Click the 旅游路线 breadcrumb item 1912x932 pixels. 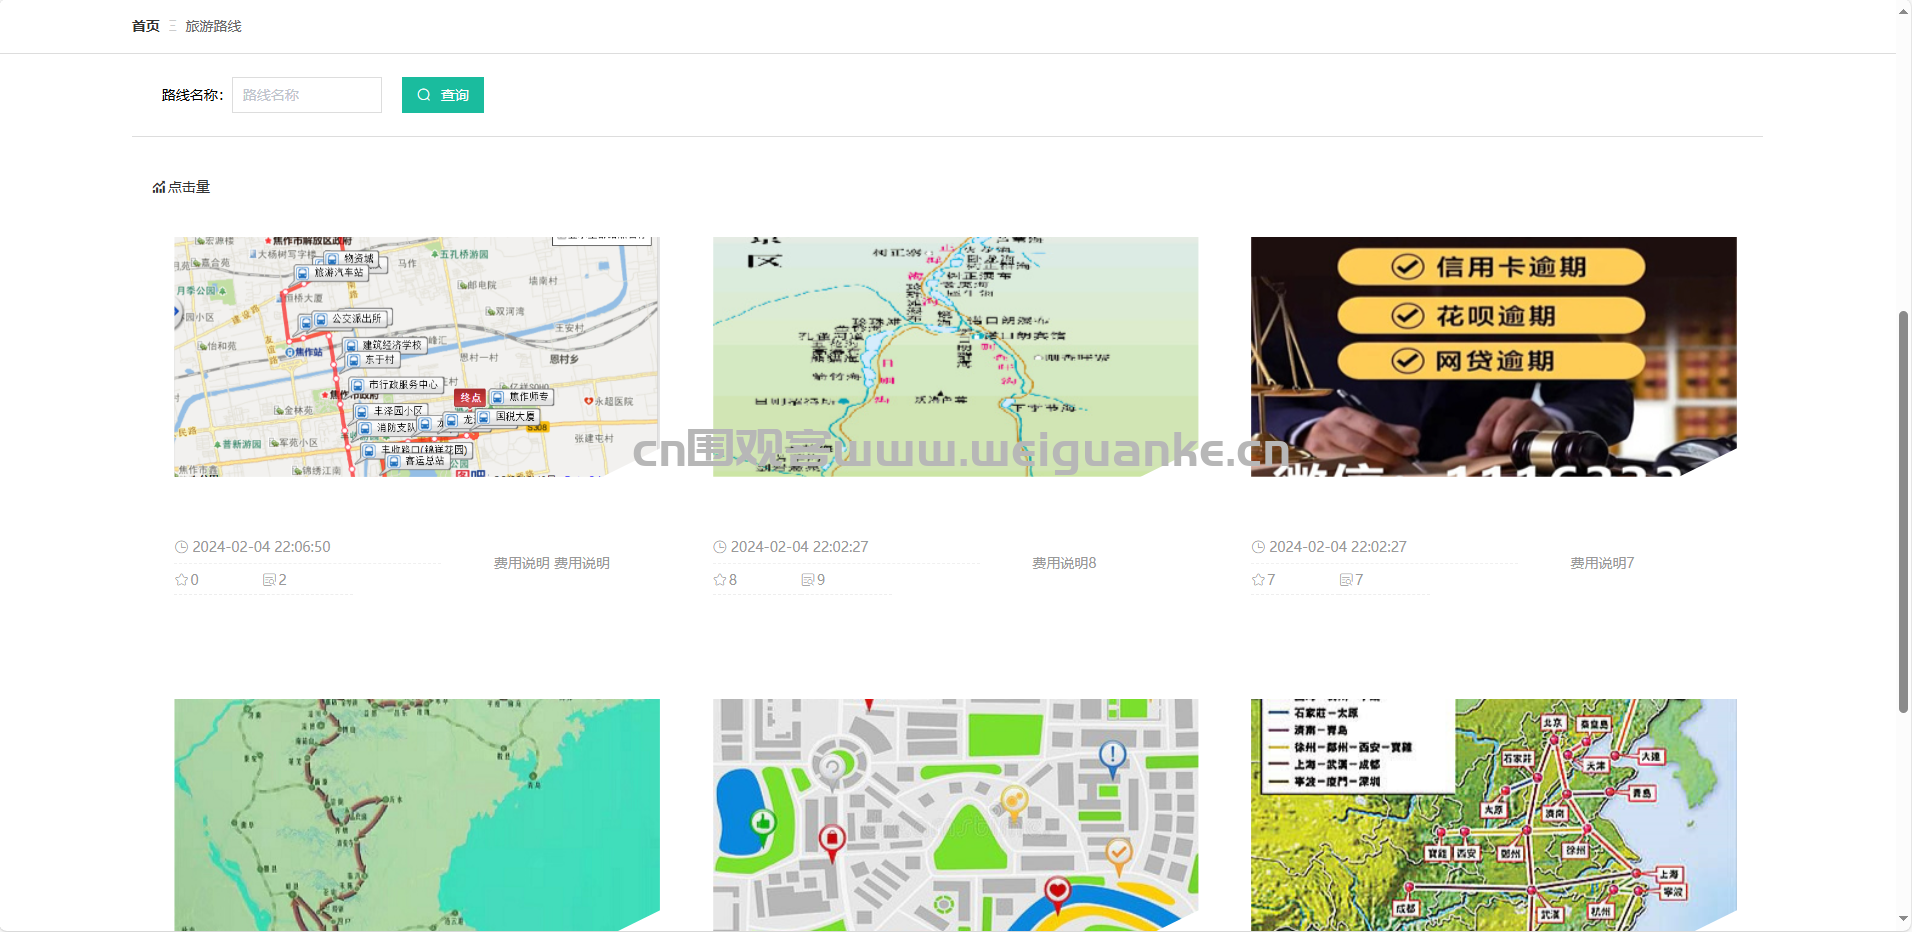coord(213,26)
